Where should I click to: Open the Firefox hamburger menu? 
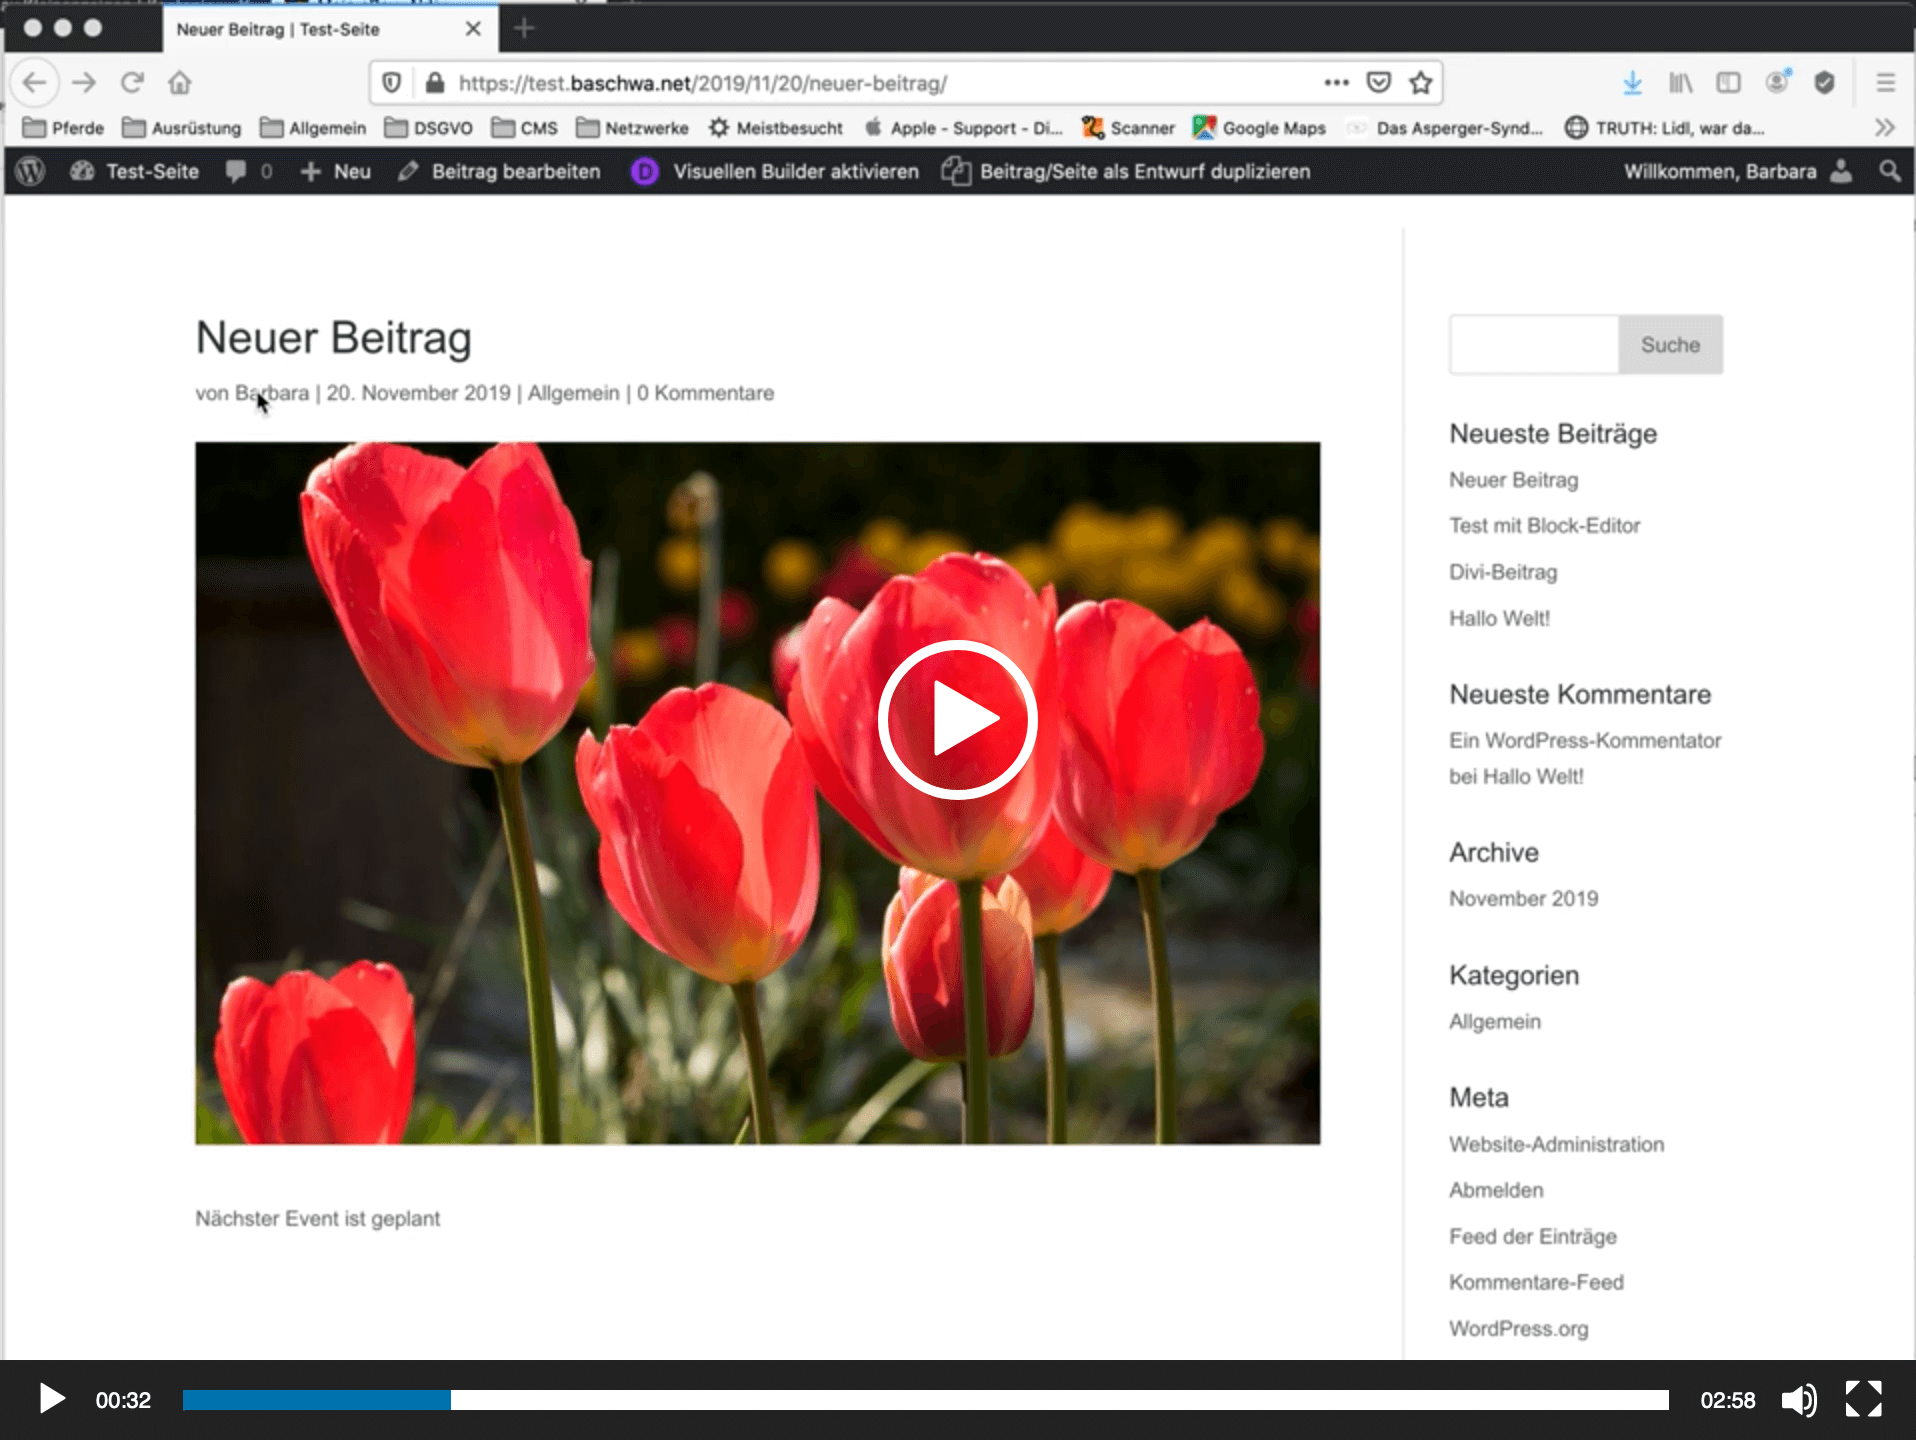point(1885,83)
